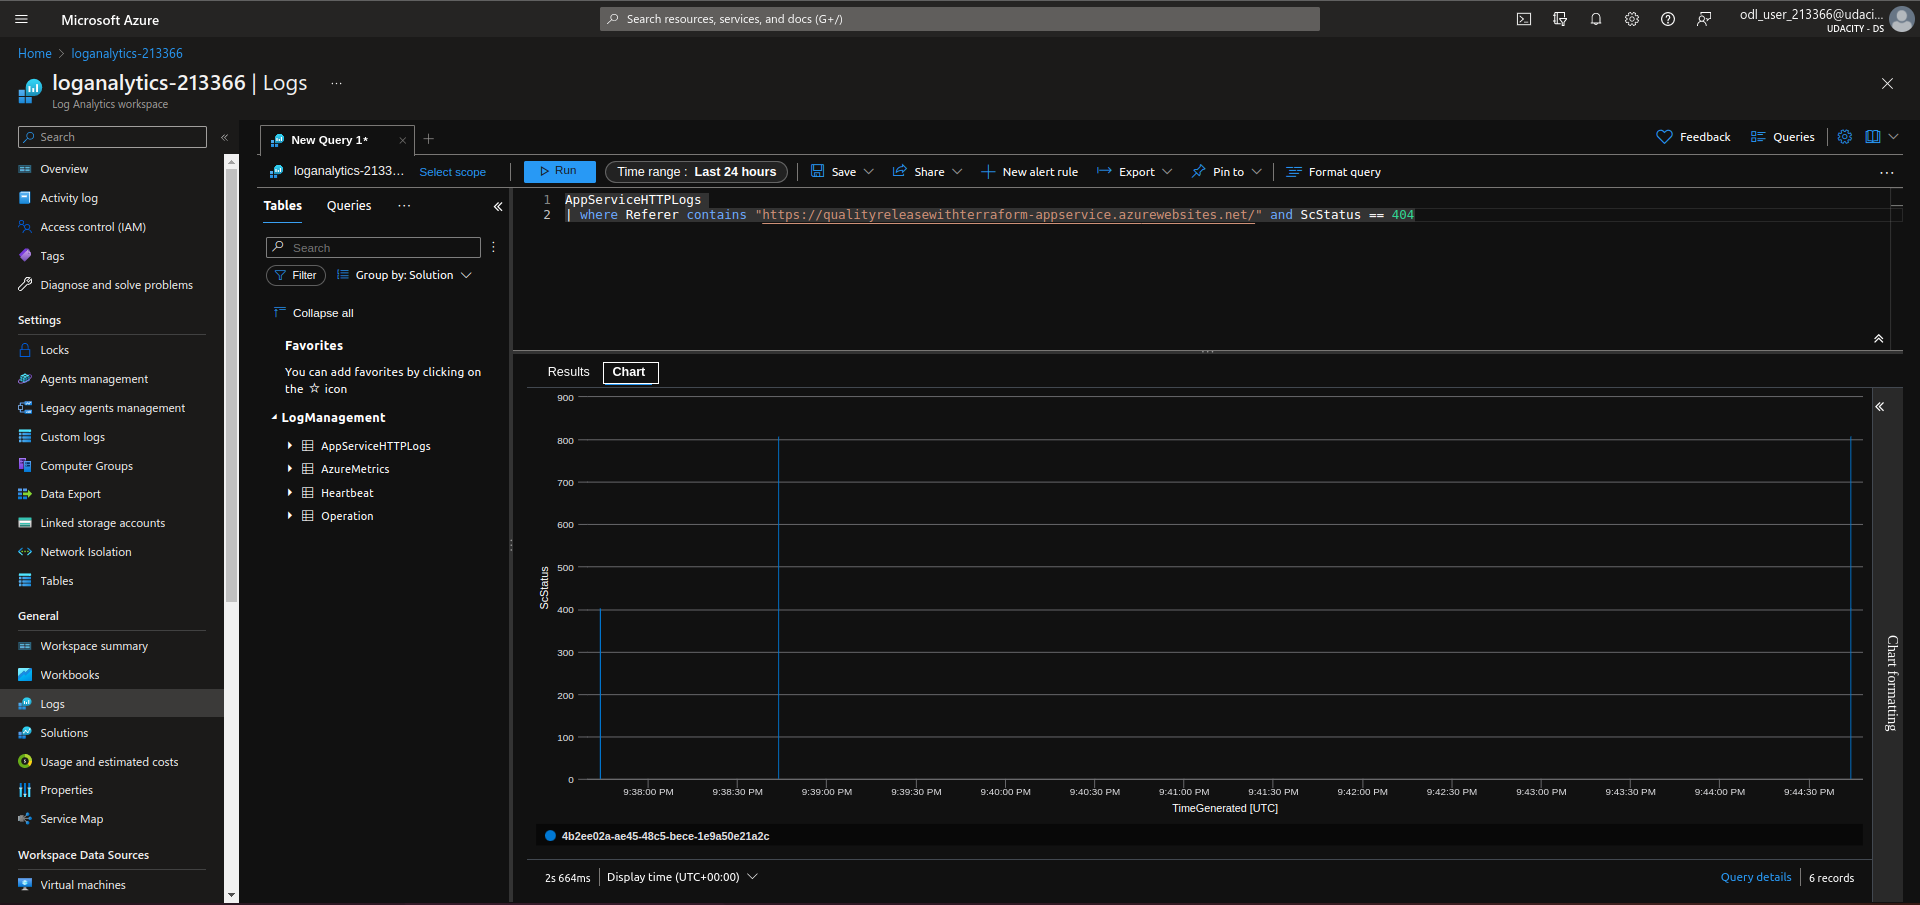Collapse the left navigation menu
1920x905 pixels.
[x=225, y=137]
